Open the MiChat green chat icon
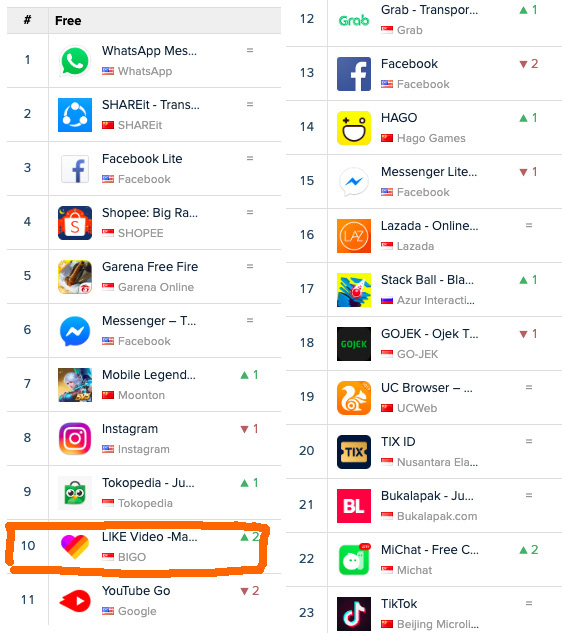The image size is (562, 633). point(354,560)
